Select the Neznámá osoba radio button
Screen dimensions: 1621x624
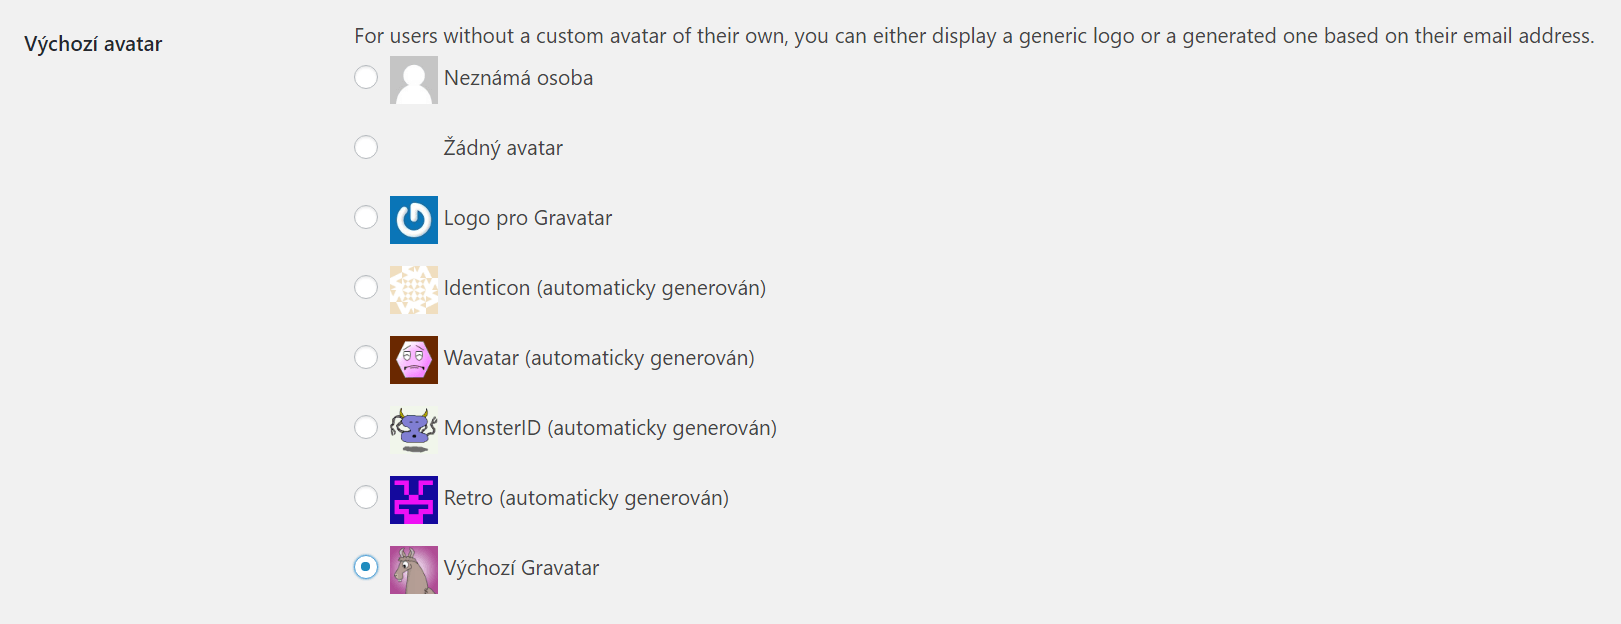tap(366, 77)
